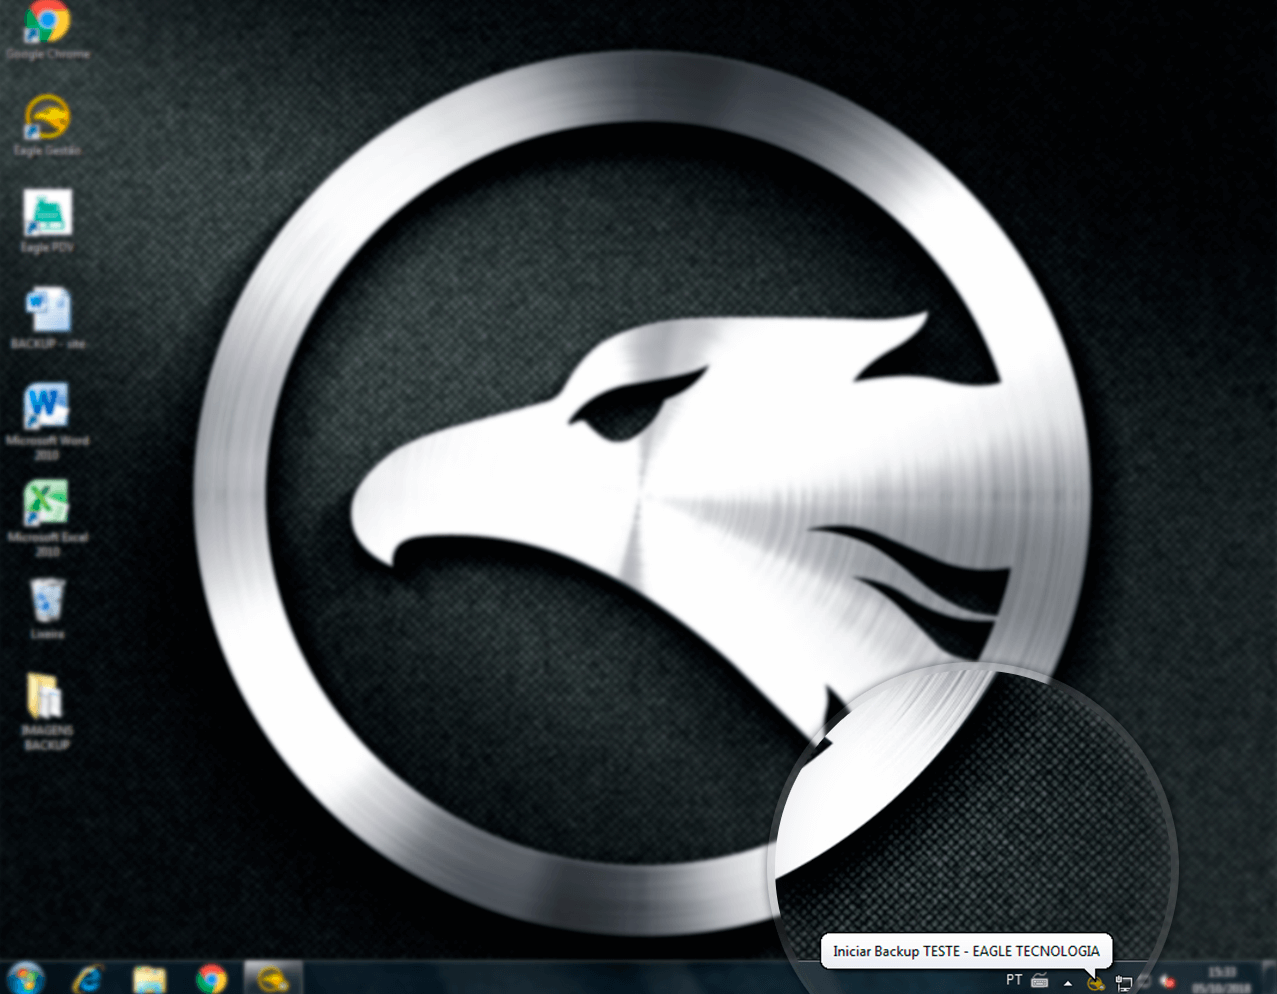The width and height of the screenshot is (1277, 994).
Task: Open the Microsoft Word 2010 shortcut
Action: click(47, 420)
